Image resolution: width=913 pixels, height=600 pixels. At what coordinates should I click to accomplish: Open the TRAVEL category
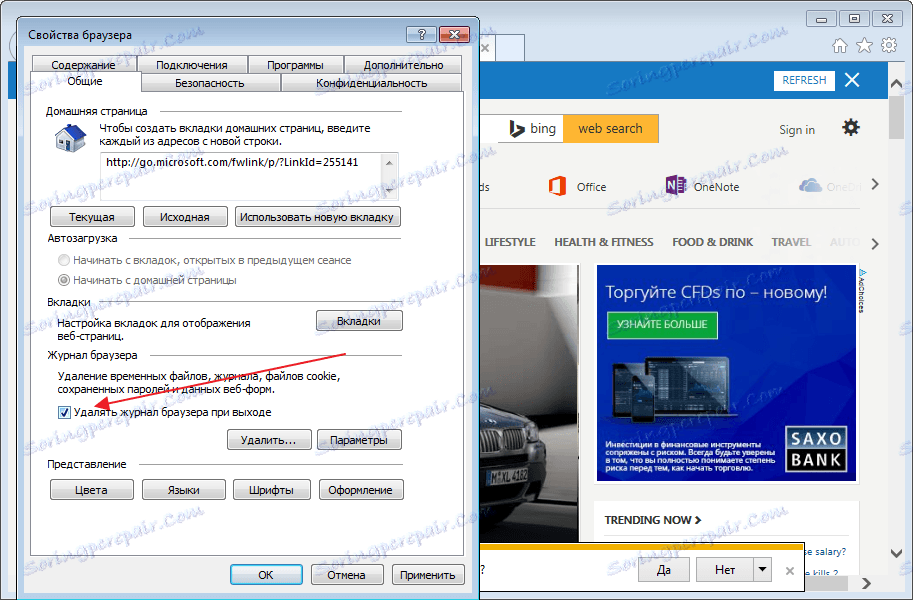tap(791, 242)
